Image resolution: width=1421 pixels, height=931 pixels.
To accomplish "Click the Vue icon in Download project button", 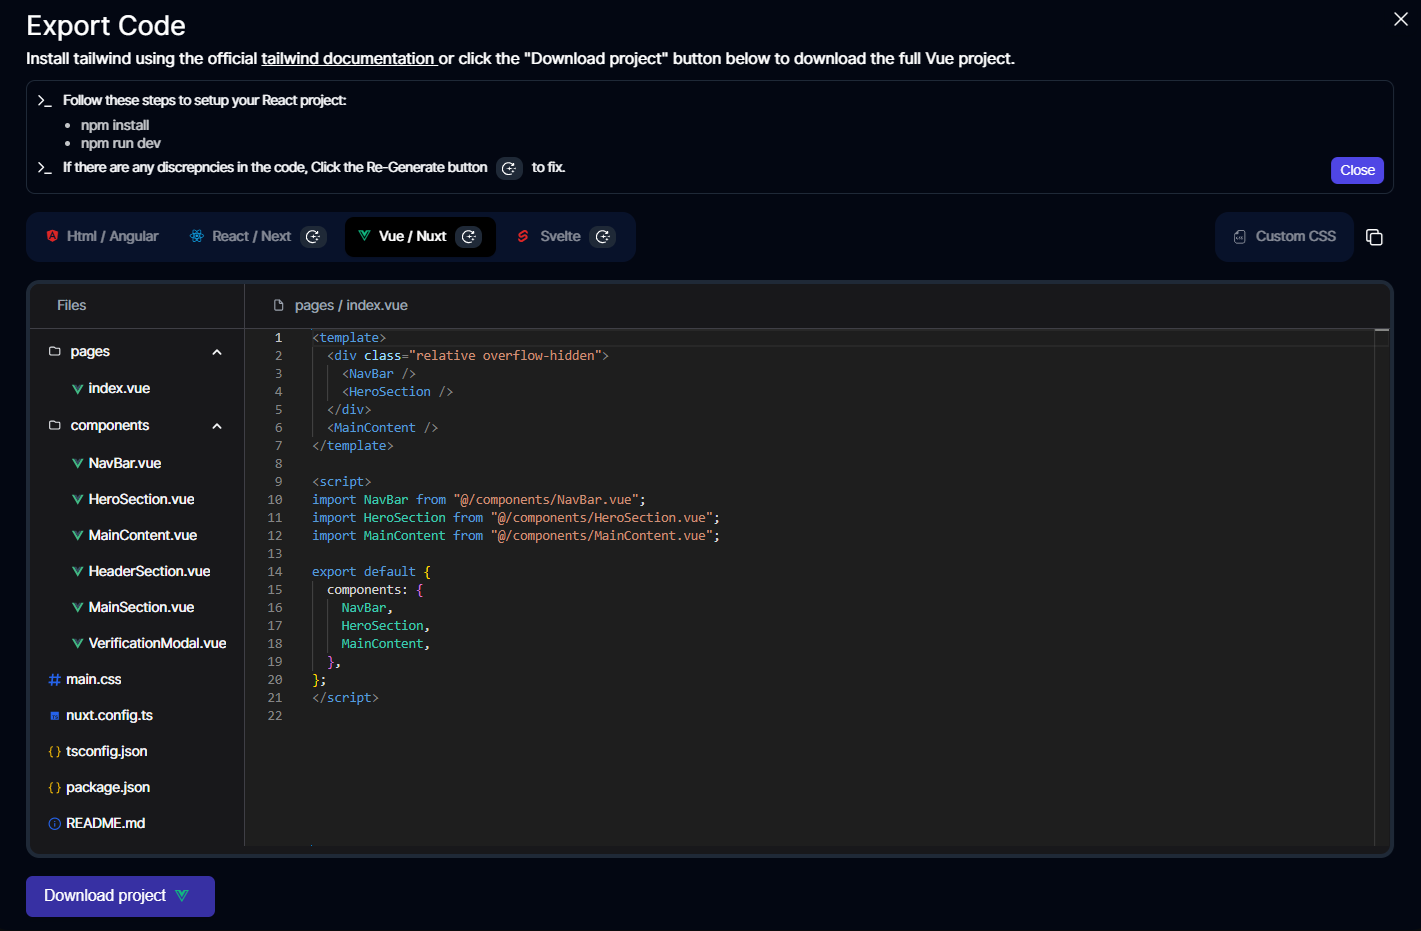I will tap(182, 896).
